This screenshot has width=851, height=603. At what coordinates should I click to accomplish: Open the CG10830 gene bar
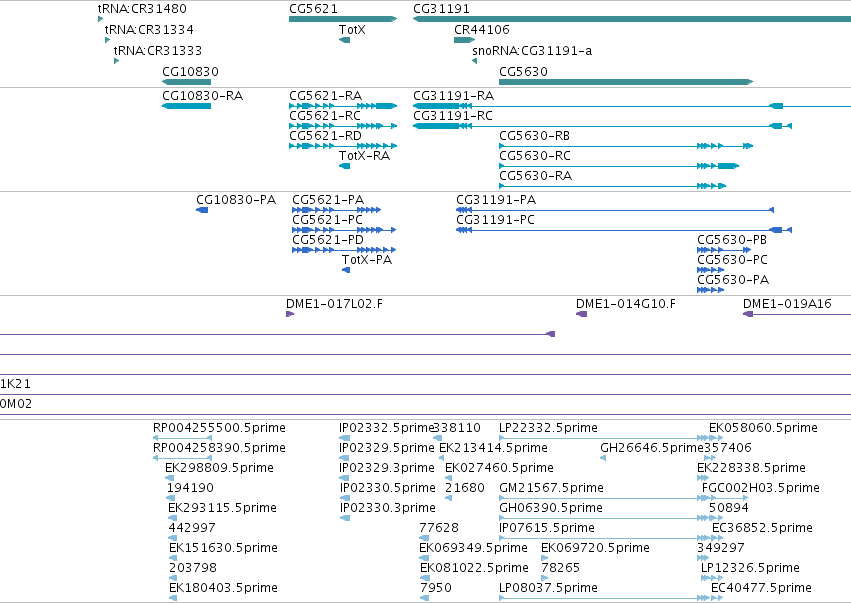(186, 82)
